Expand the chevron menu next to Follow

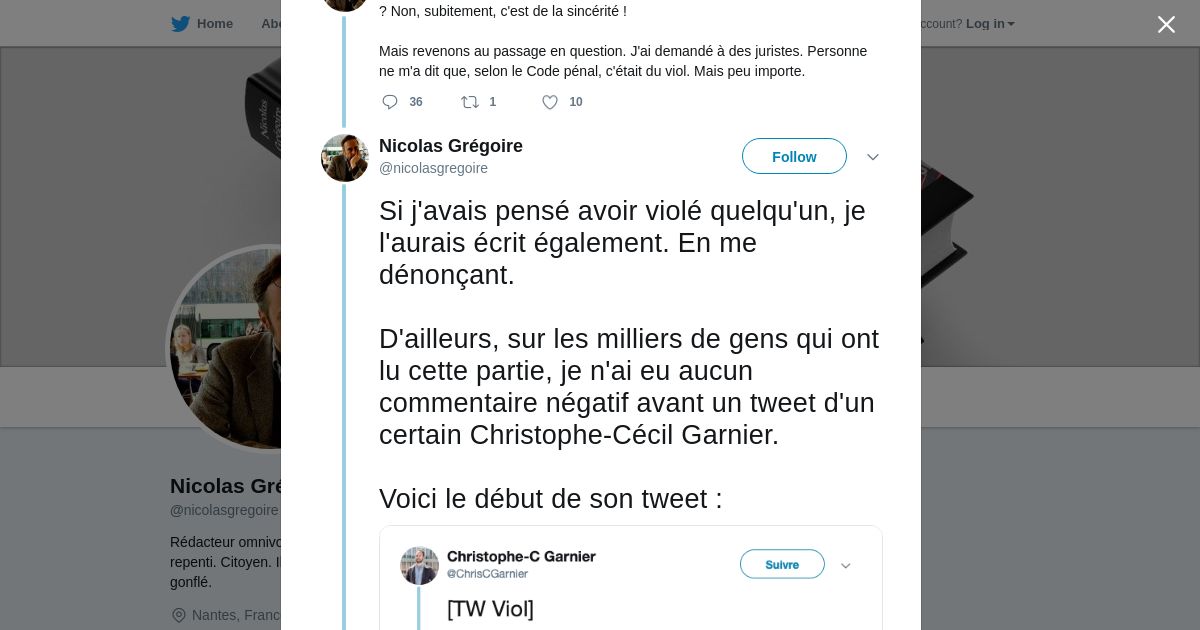click(x=873, y=157)
